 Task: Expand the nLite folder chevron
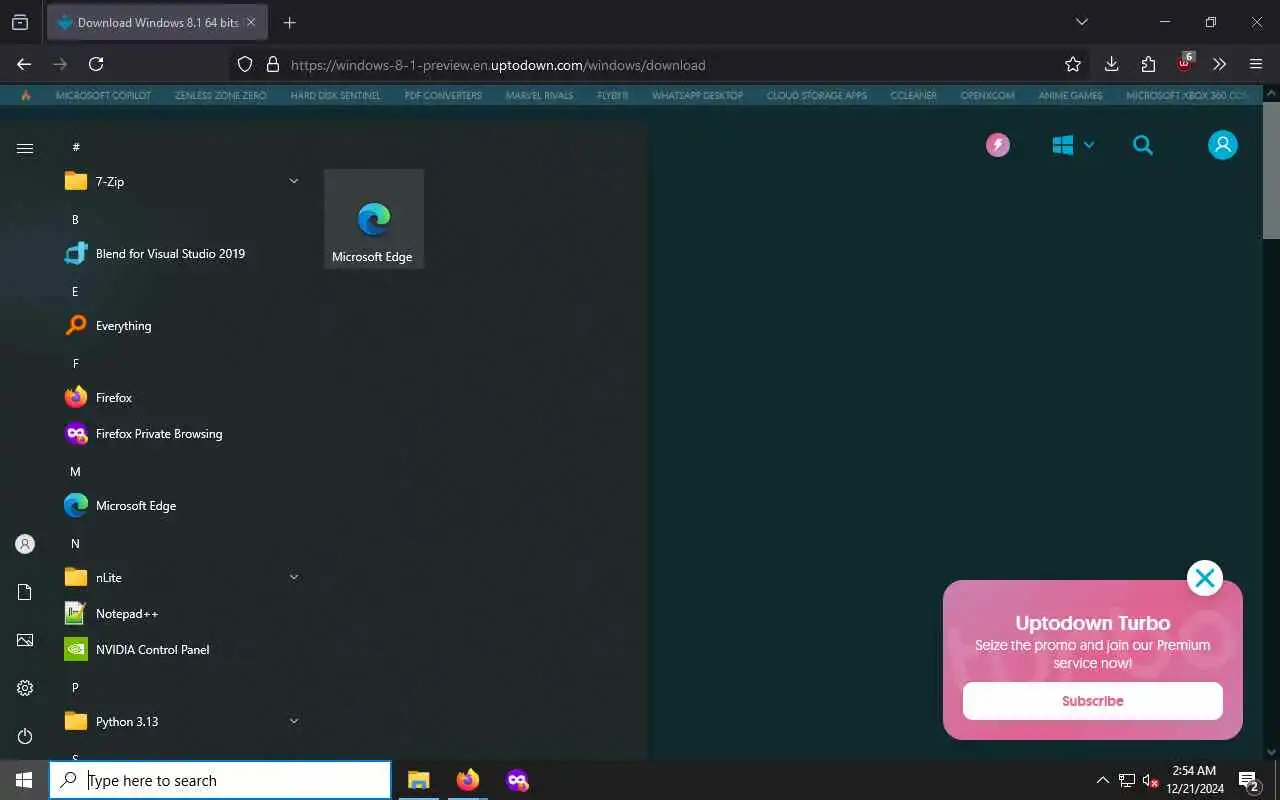click(x=294, y=577)
